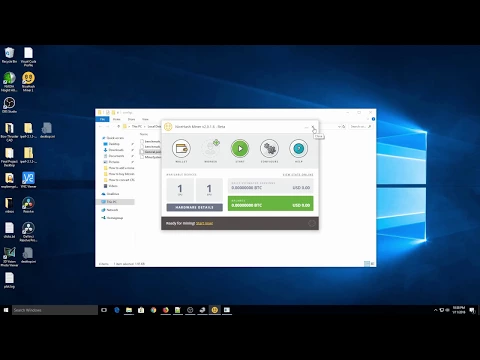
Task: Open Microsoft Edge from taskbar
Action: click(117, 310)
